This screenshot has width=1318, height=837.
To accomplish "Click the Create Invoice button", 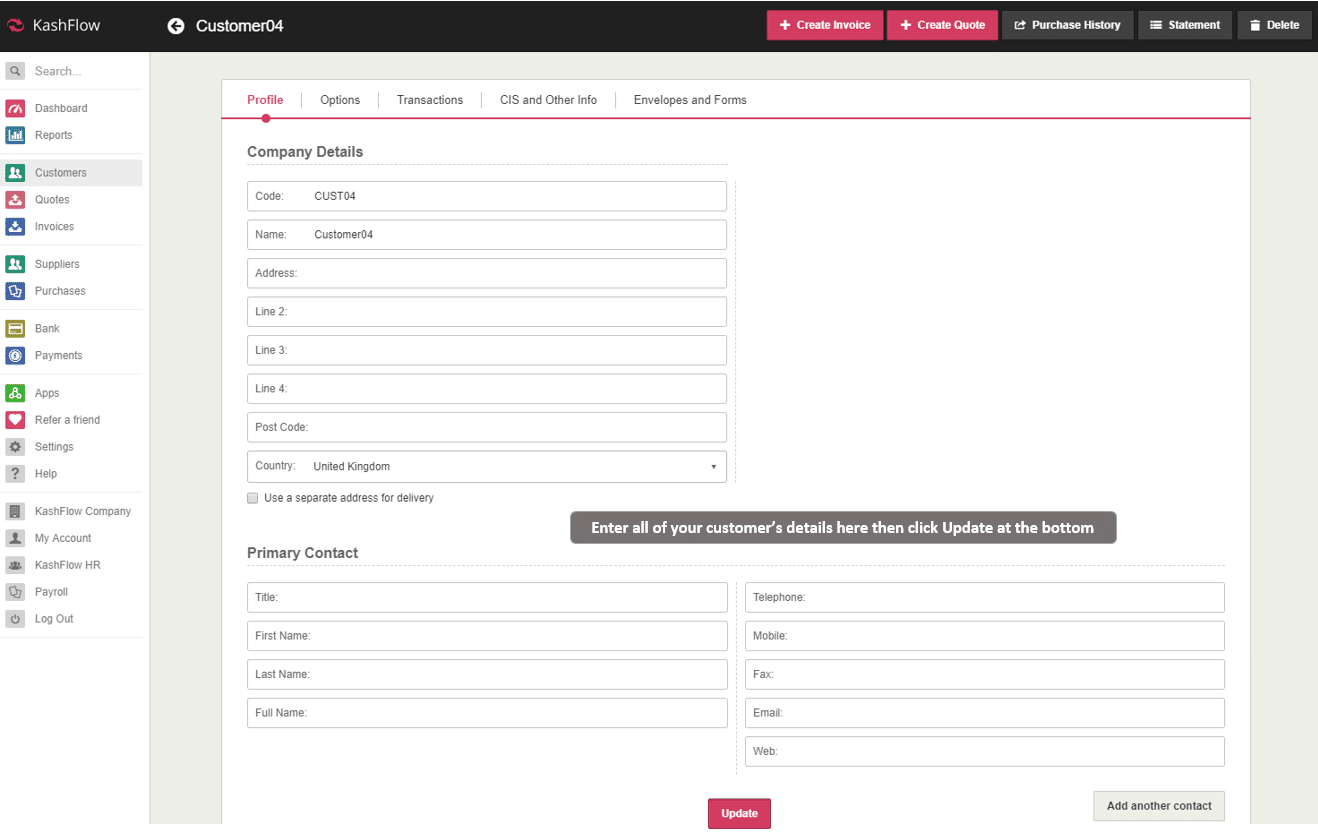I will click(825, 25).
